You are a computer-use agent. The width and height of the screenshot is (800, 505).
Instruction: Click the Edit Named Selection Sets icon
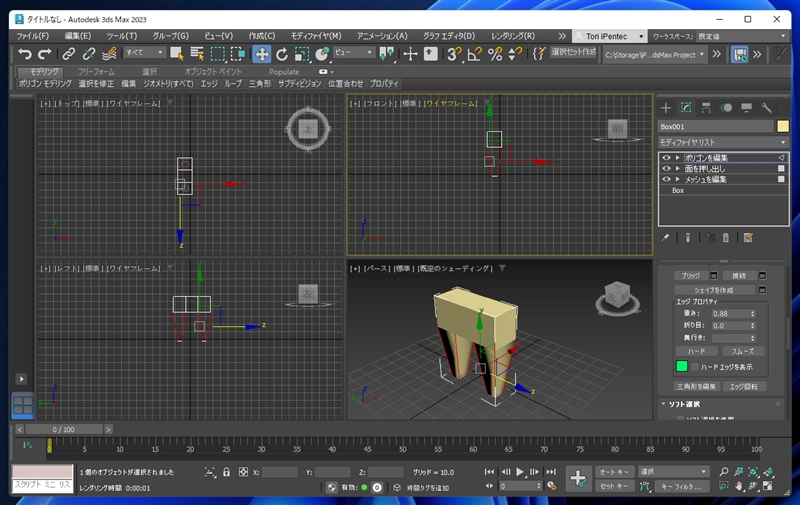[539, 54]
